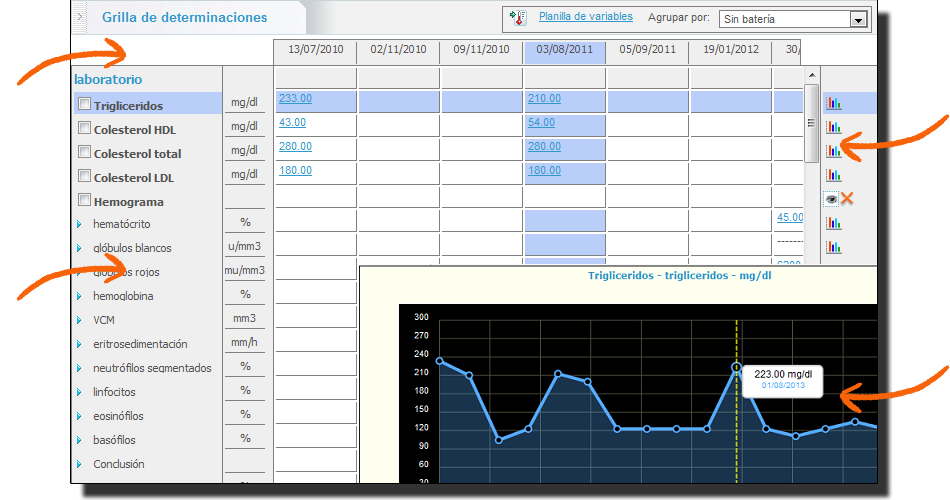The image size is (950, 500).
Task: Open the Agrupar por dropdown
Action: pyautogui.click(x=856, y=19)
